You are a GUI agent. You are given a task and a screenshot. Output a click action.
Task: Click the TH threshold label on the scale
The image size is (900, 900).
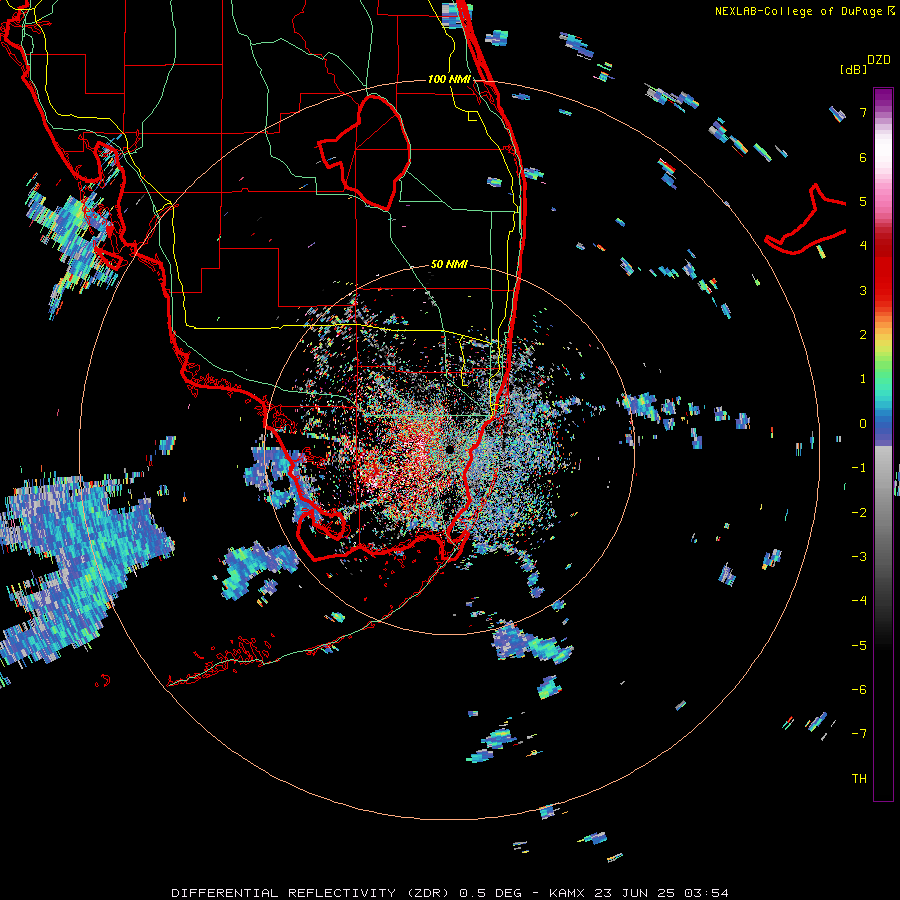click(x=859, y=779)
